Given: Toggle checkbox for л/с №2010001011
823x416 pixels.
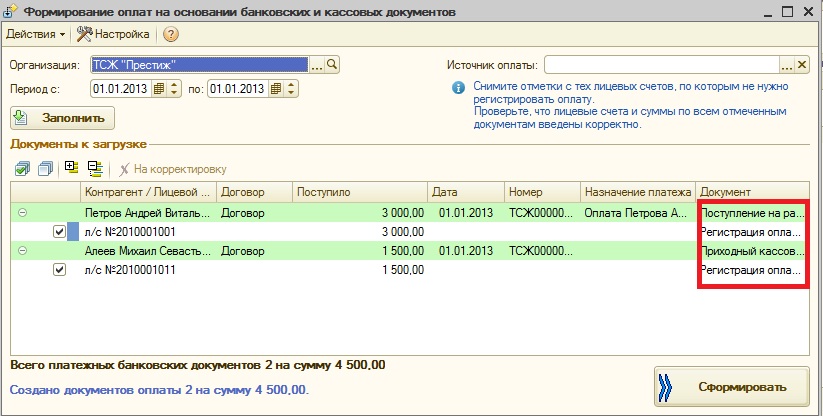Looking at the screenshot, I should [59, 270].
